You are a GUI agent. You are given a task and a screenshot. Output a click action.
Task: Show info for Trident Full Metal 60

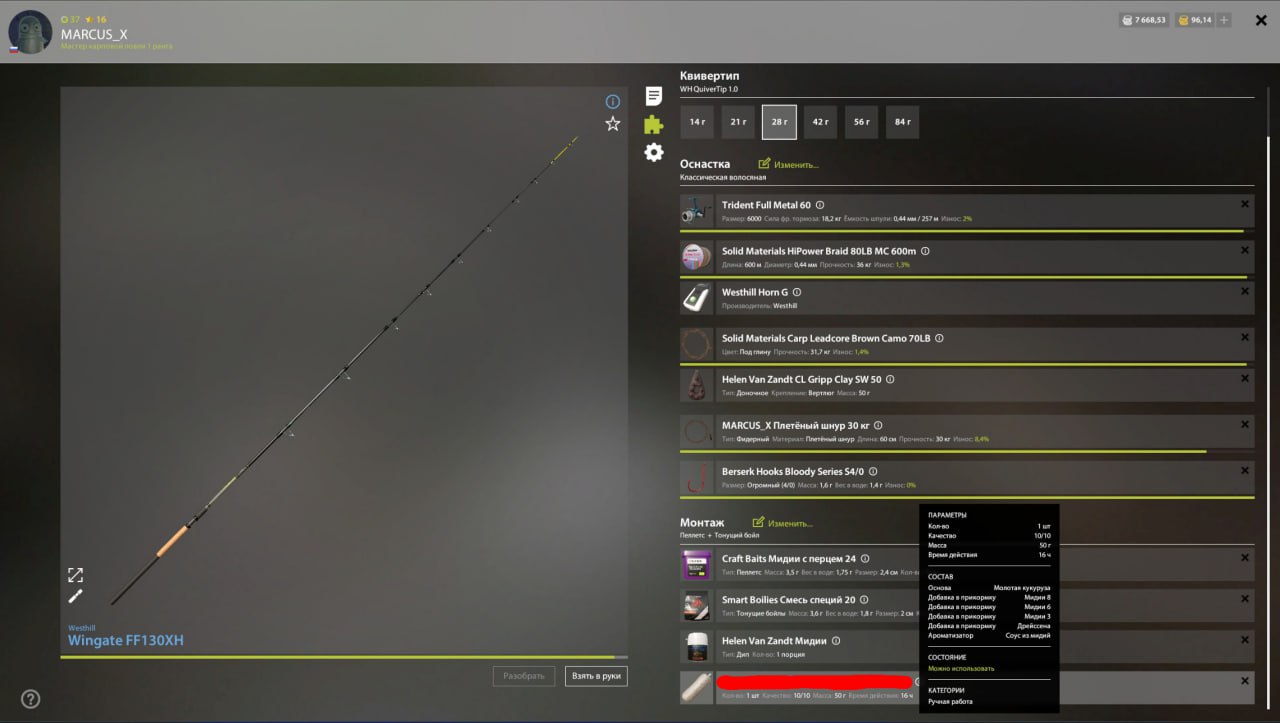820,205
